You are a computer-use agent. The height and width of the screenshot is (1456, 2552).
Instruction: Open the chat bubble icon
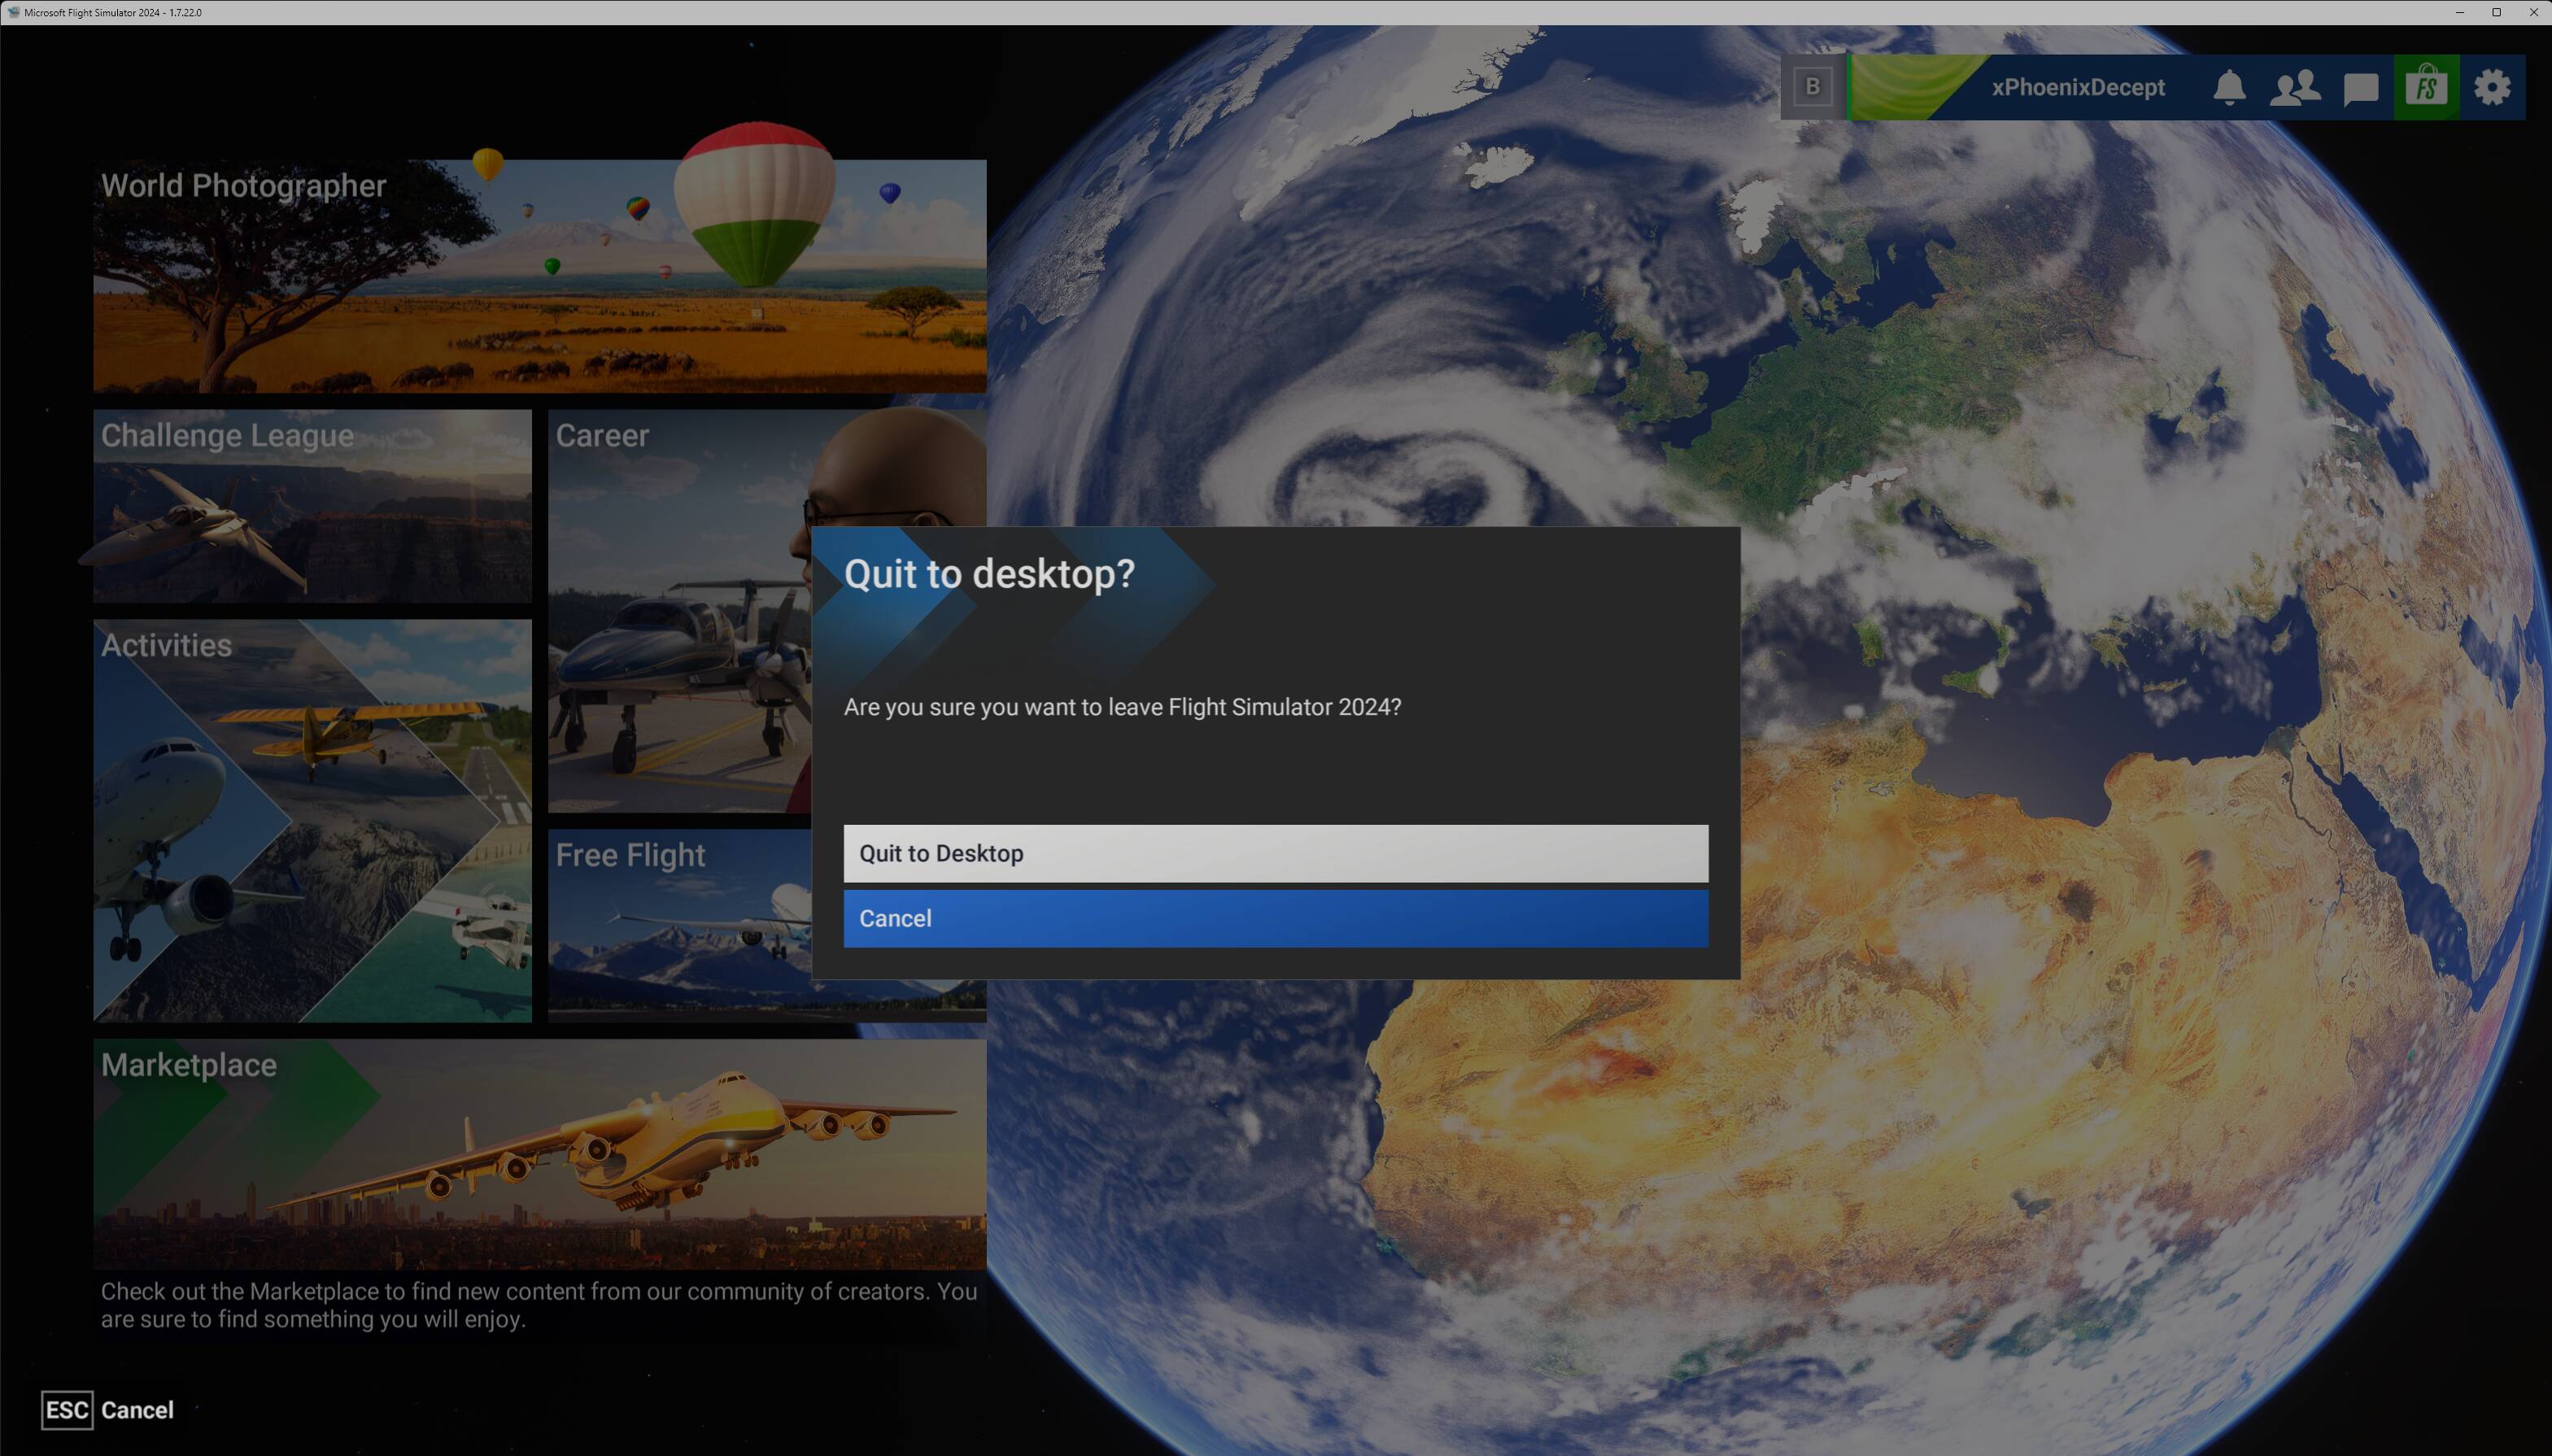2360,88
